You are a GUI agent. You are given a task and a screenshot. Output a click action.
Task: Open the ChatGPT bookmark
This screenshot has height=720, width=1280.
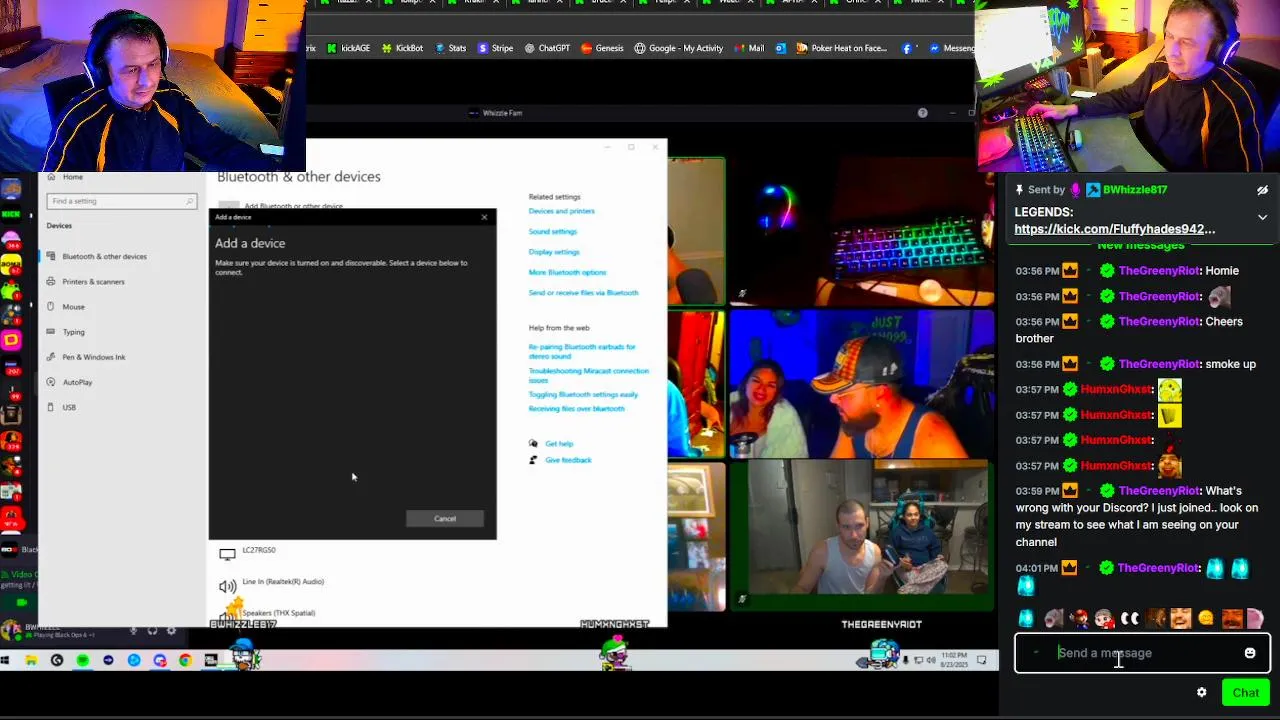pos(547,48)
